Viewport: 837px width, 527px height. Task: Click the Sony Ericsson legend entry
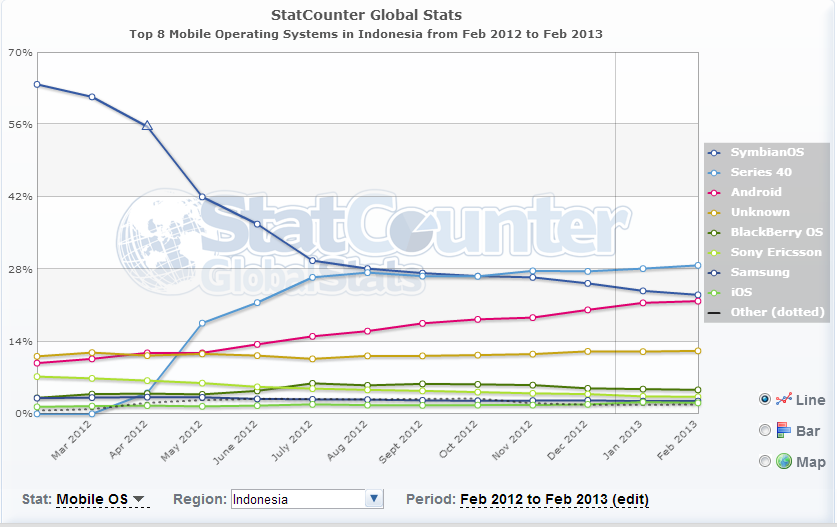(776, 252)
